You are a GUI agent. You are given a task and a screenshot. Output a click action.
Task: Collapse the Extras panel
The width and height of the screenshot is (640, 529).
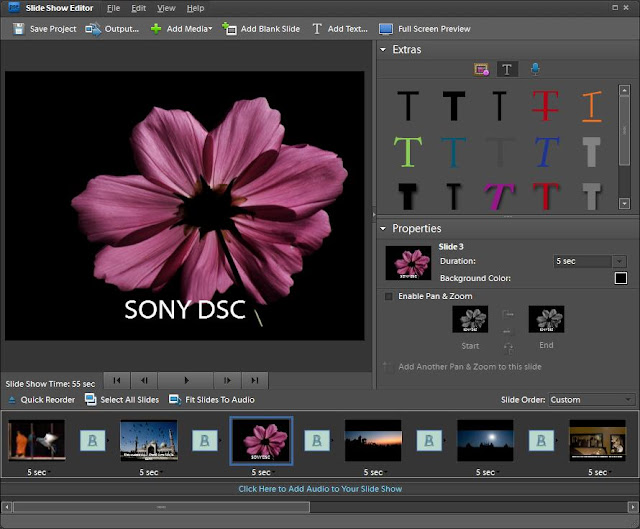[383, 50]
